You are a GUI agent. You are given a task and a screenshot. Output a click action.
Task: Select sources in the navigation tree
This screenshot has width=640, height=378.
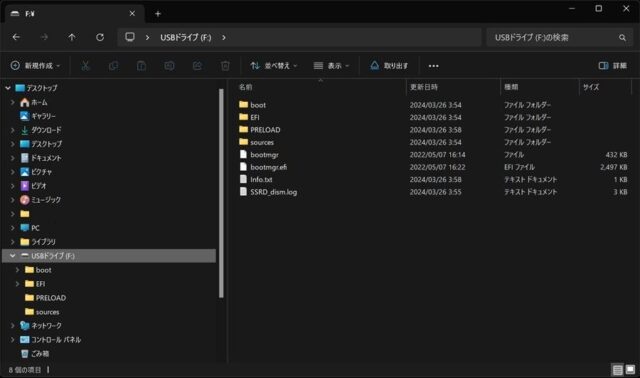point(47,312)
